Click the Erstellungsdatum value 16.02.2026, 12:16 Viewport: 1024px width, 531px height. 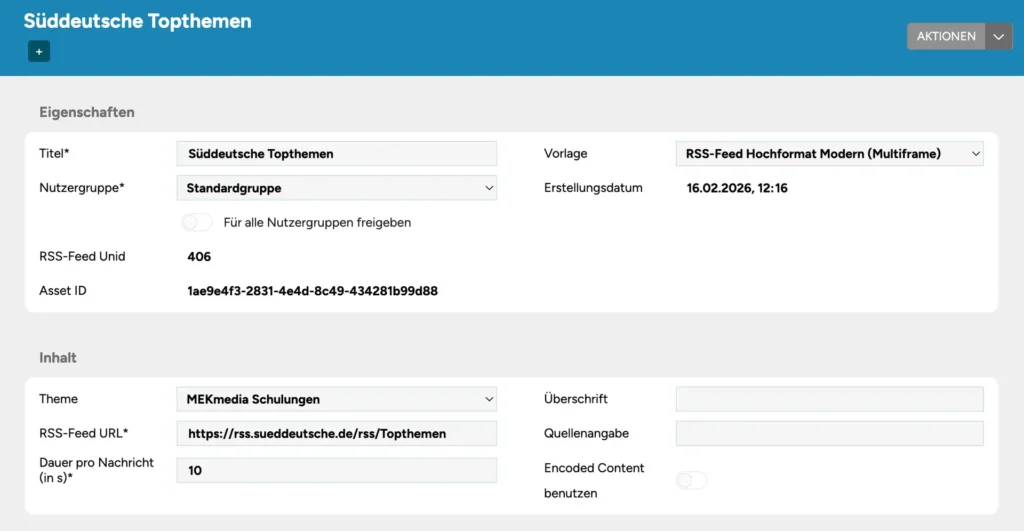point(737,188)
